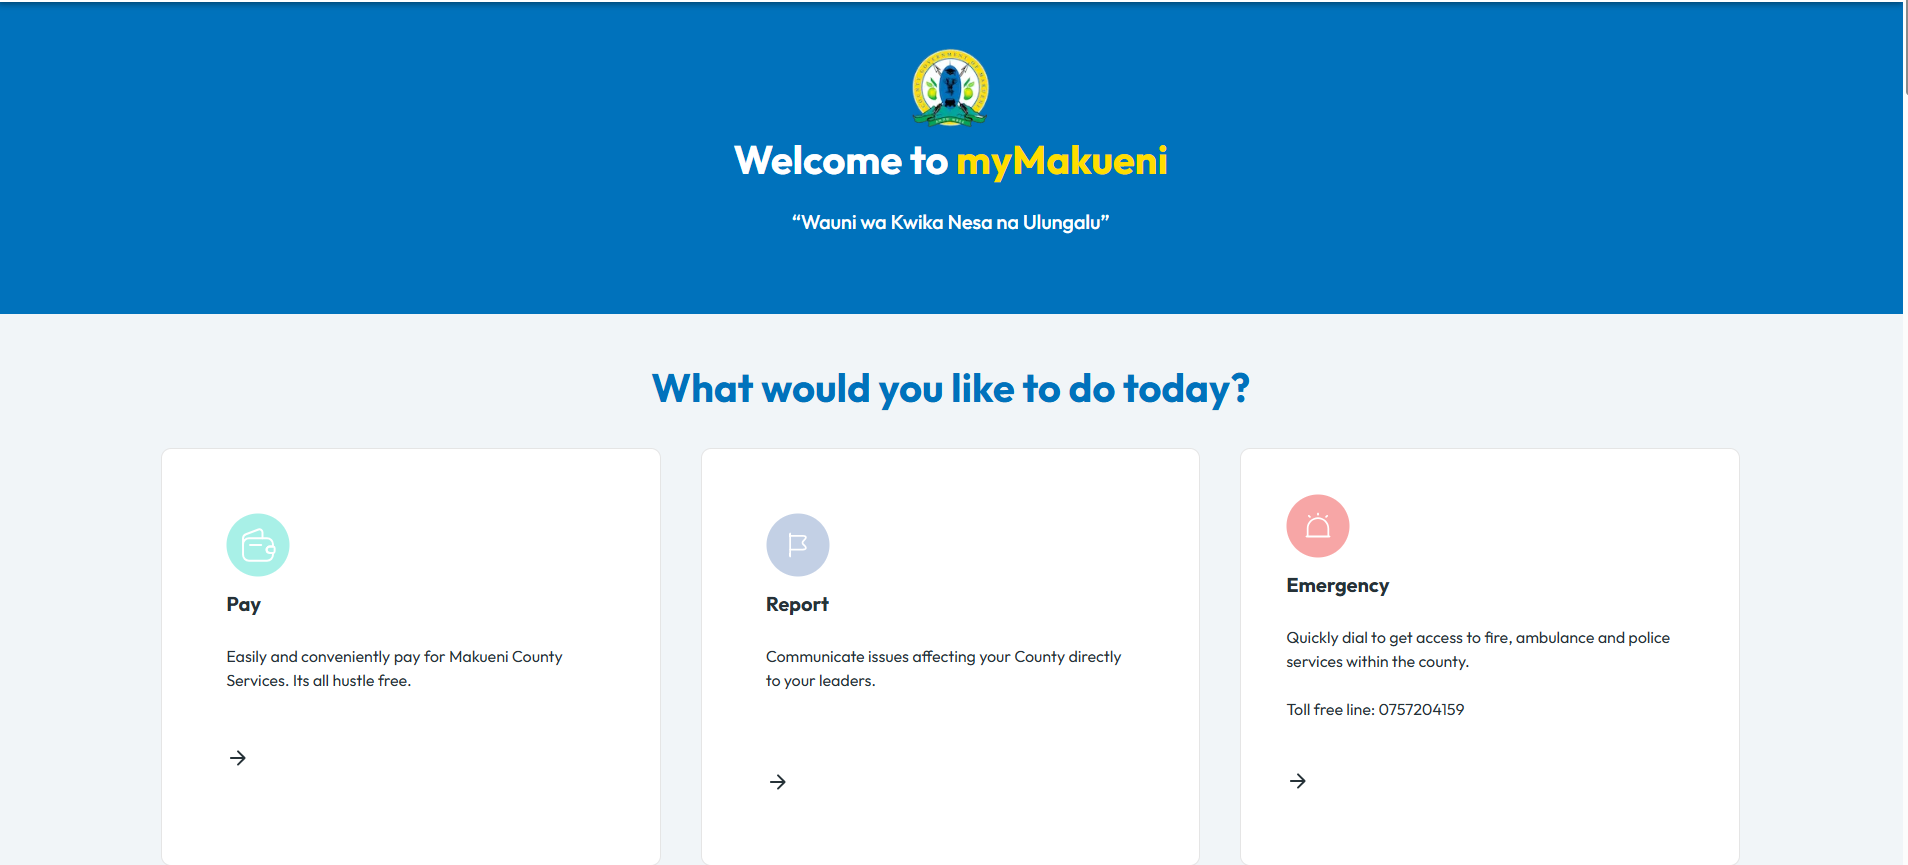This screenshot has height=865, width=1908.
Task: Select Emergency description about fire and ambulance
Action: 1478,650
